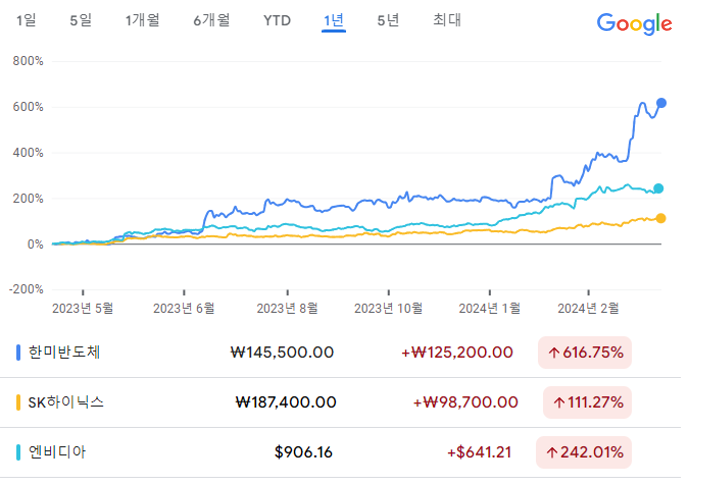Open the SK하이닉스 stock row
Image resolution: width=702 pixels, height=487 pixels.
click(x=340, y=402)
